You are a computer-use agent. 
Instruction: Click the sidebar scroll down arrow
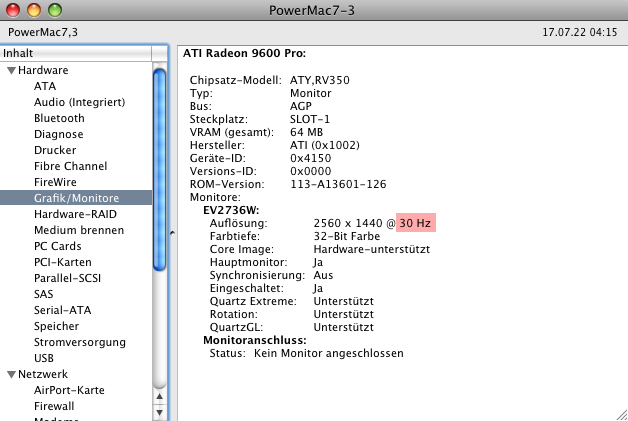(x=159, y=412)
